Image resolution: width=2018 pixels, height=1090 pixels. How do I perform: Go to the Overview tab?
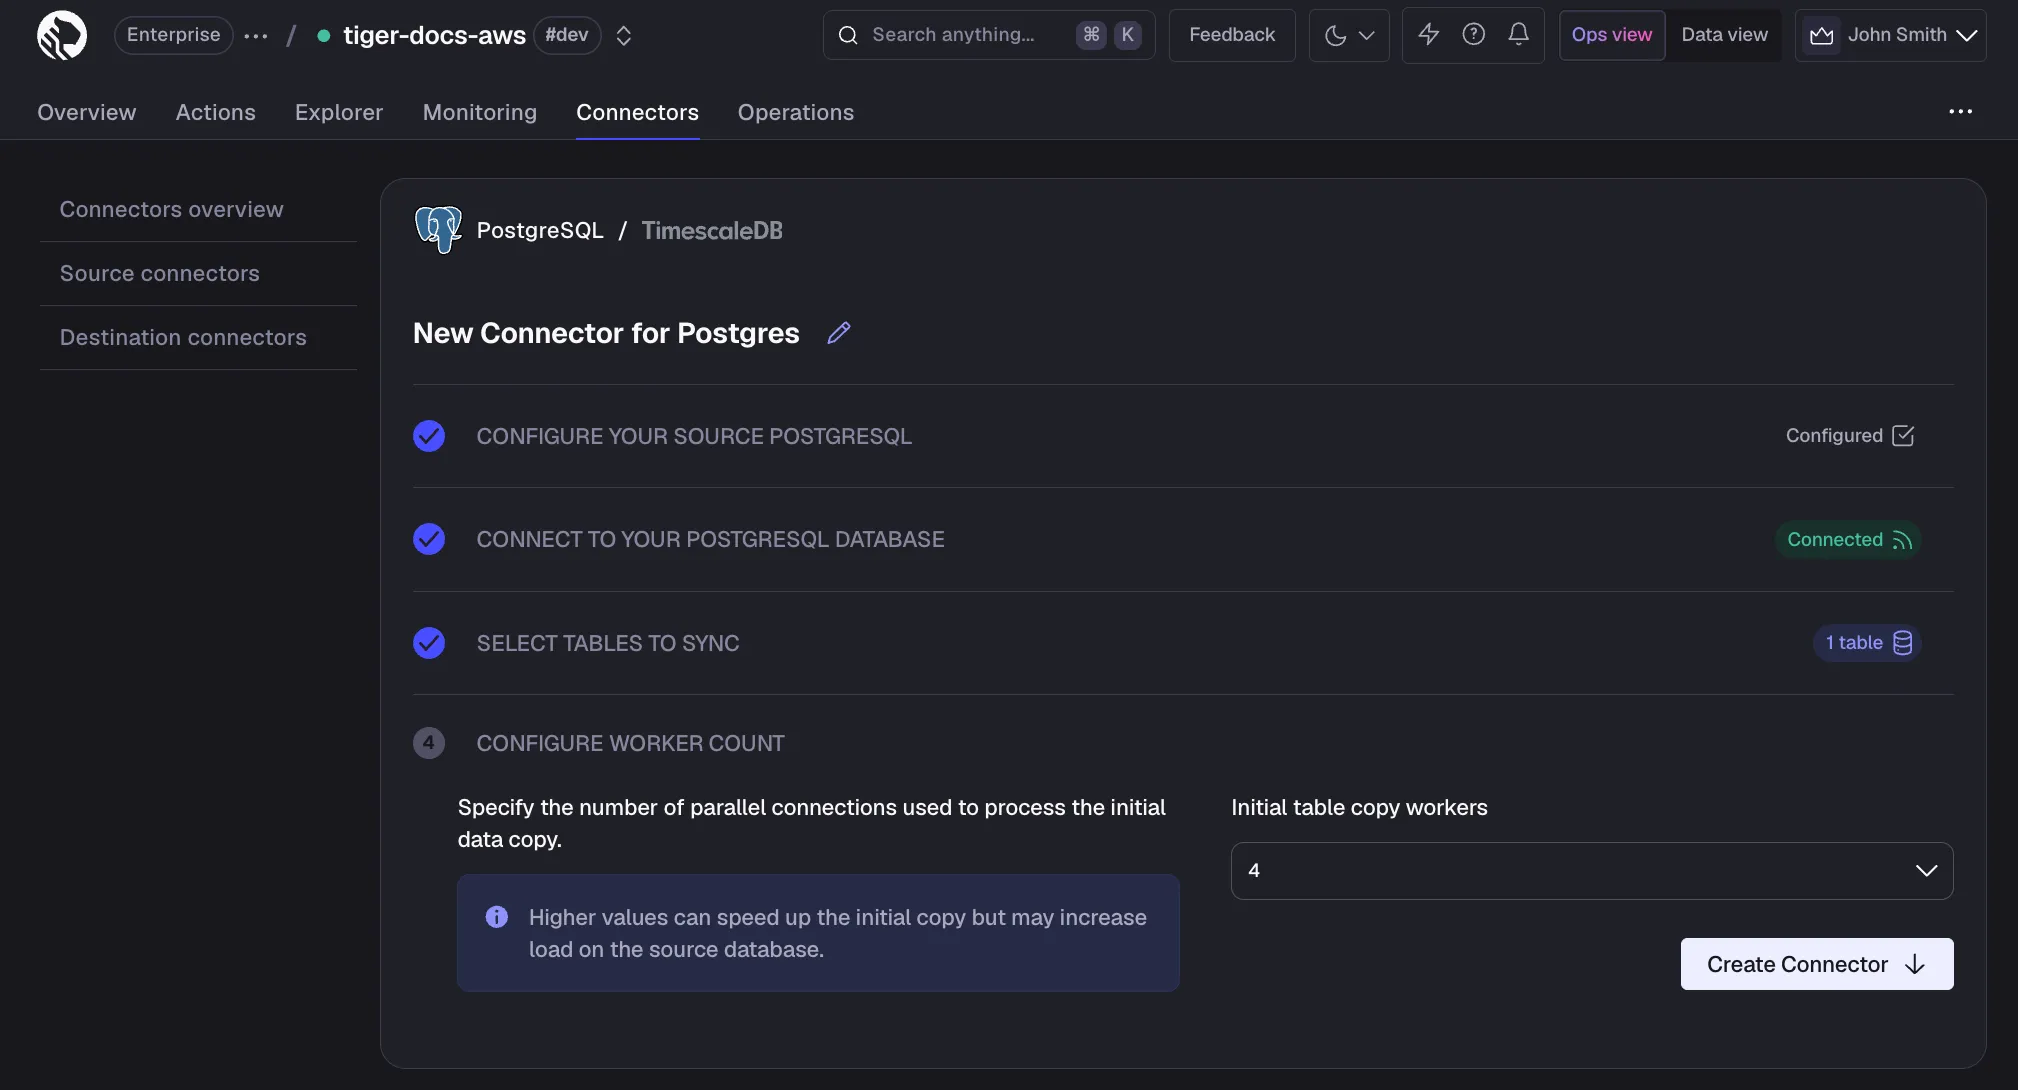click(x=86, y=112)
